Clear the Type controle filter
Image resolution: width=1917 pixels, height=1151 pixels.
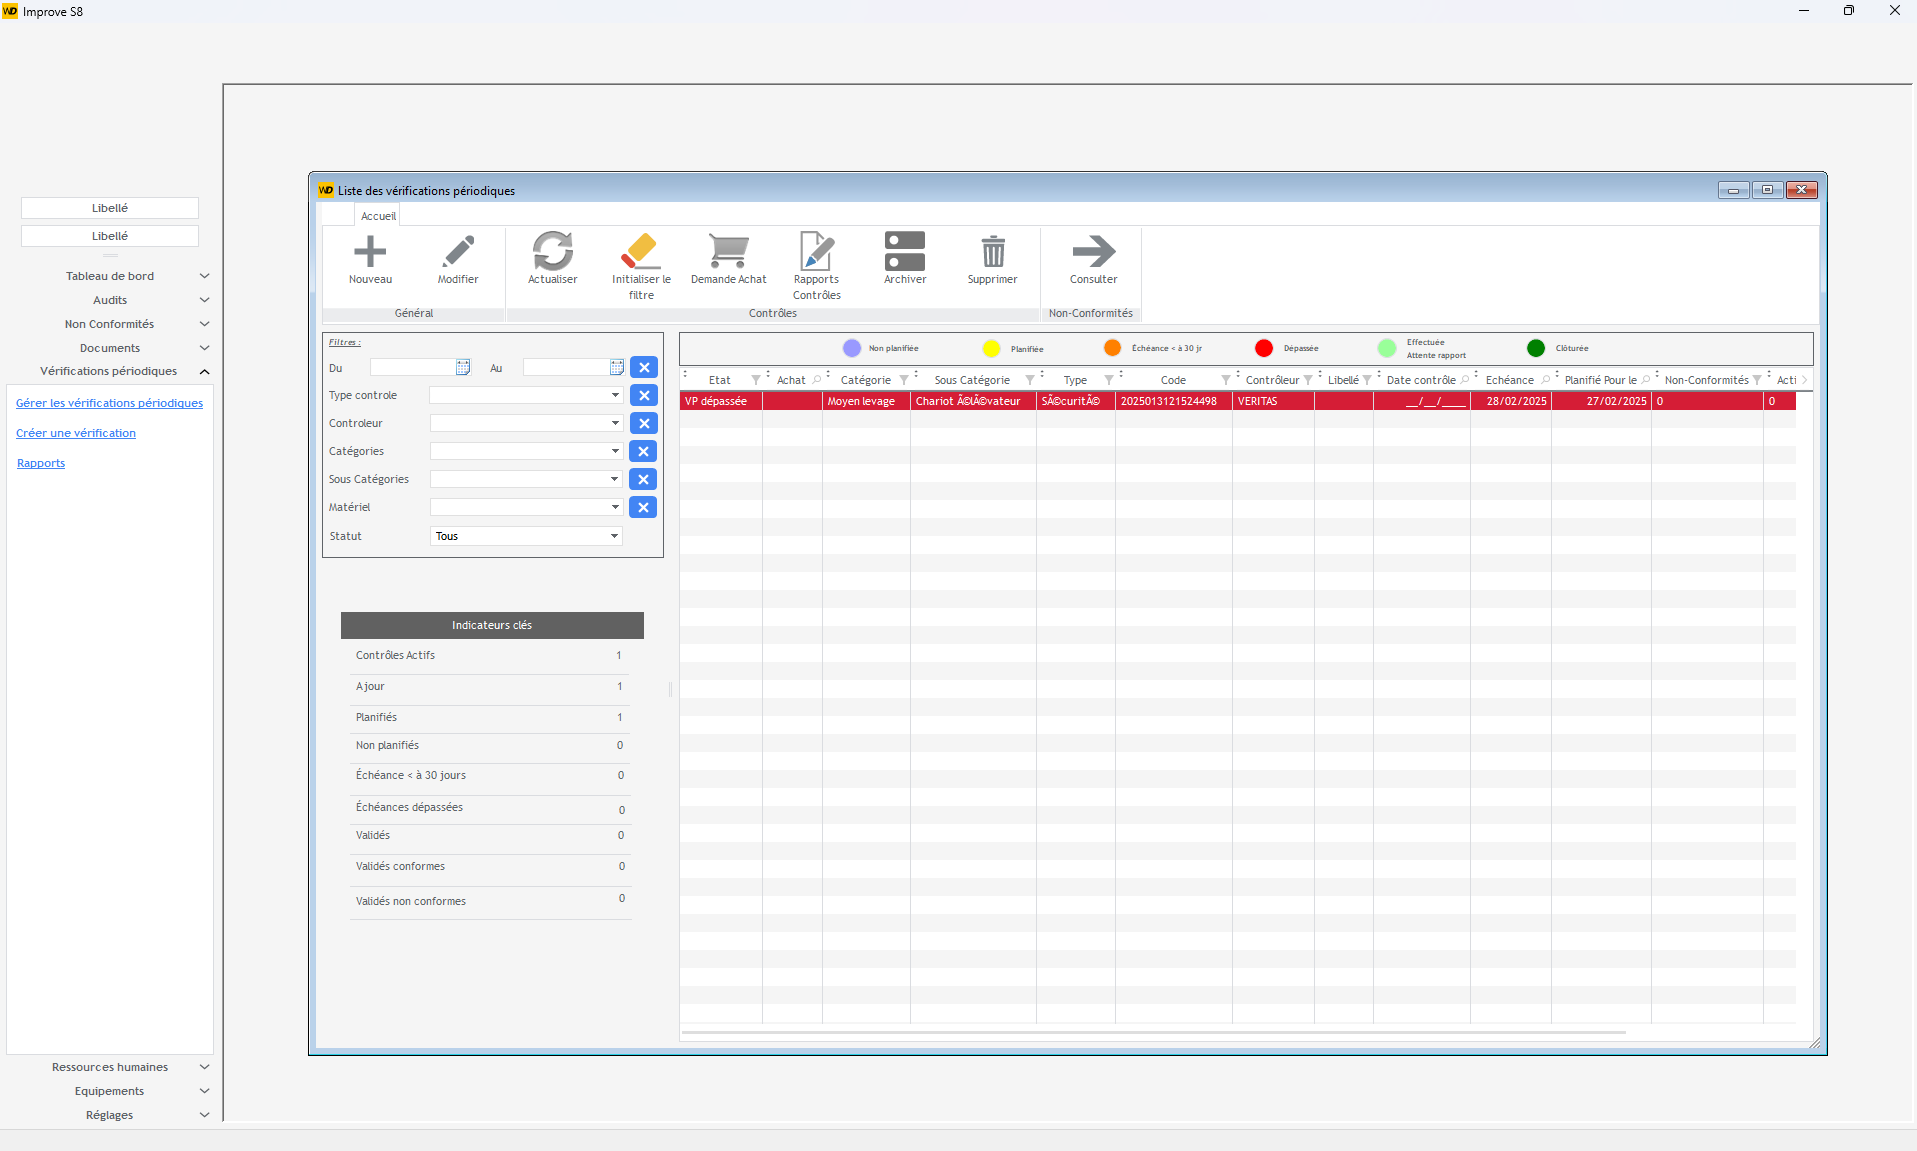click(644, 396)
